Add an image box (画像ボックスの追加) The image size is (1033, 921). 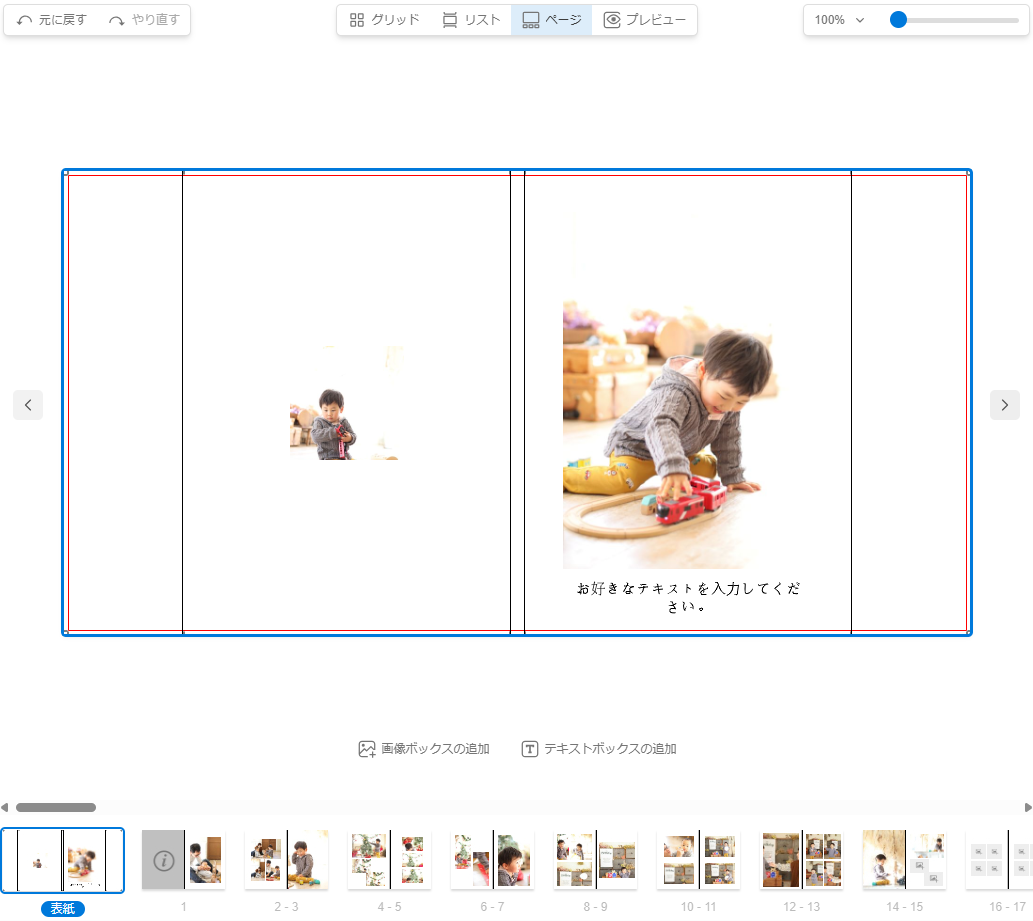pos(424,749)
